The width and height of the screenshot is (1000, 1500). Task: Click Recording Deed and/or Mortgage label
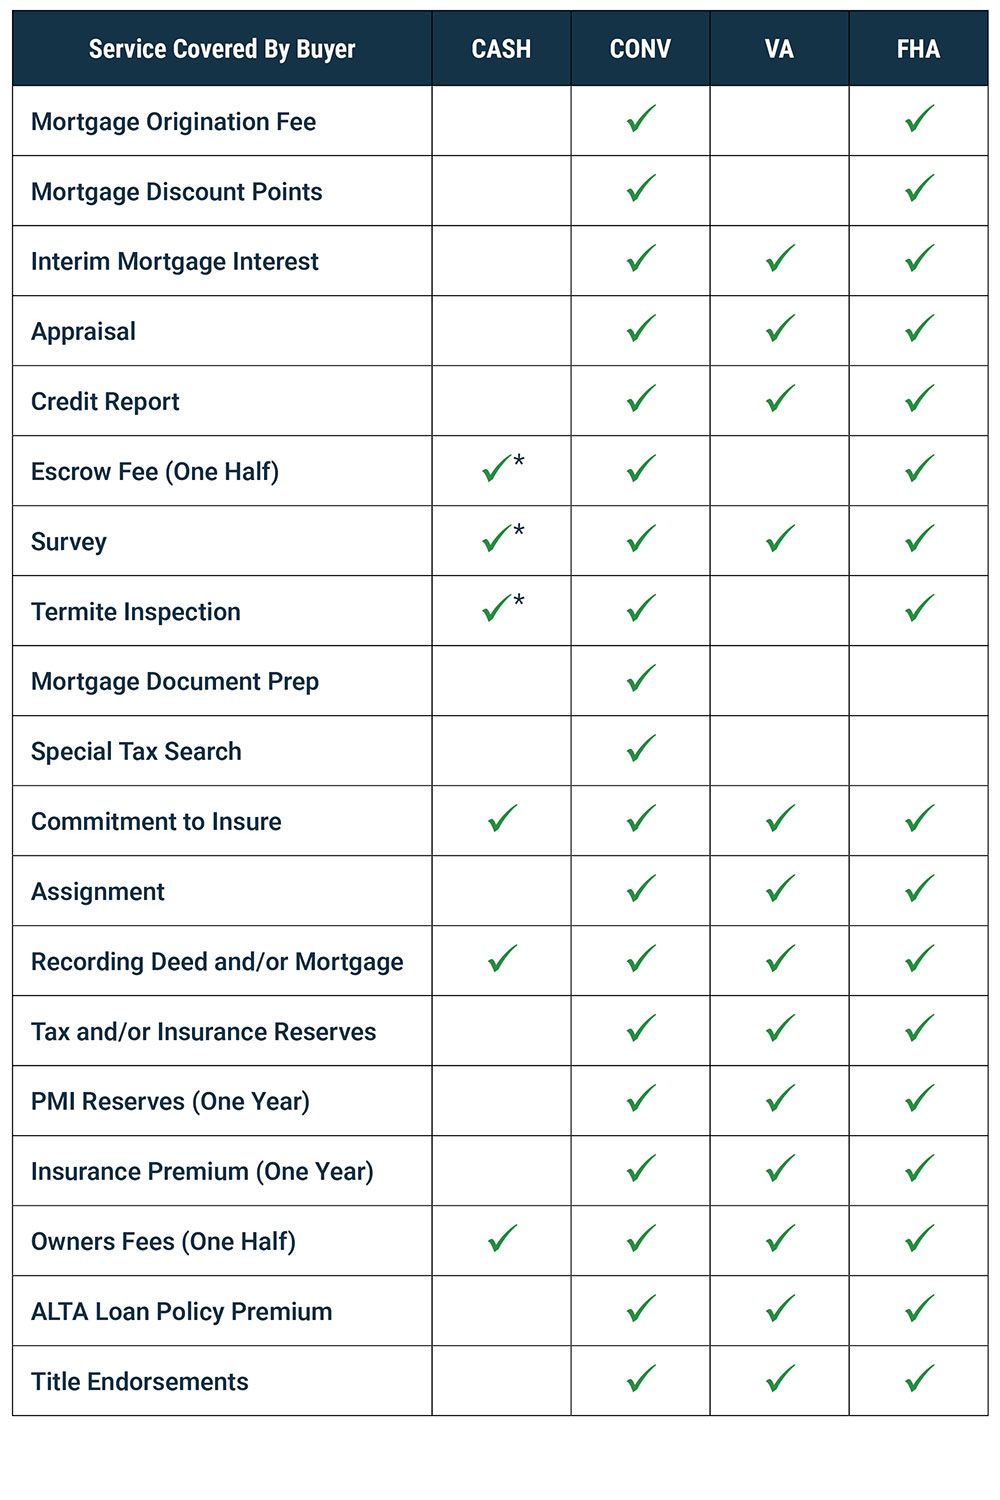217,962
